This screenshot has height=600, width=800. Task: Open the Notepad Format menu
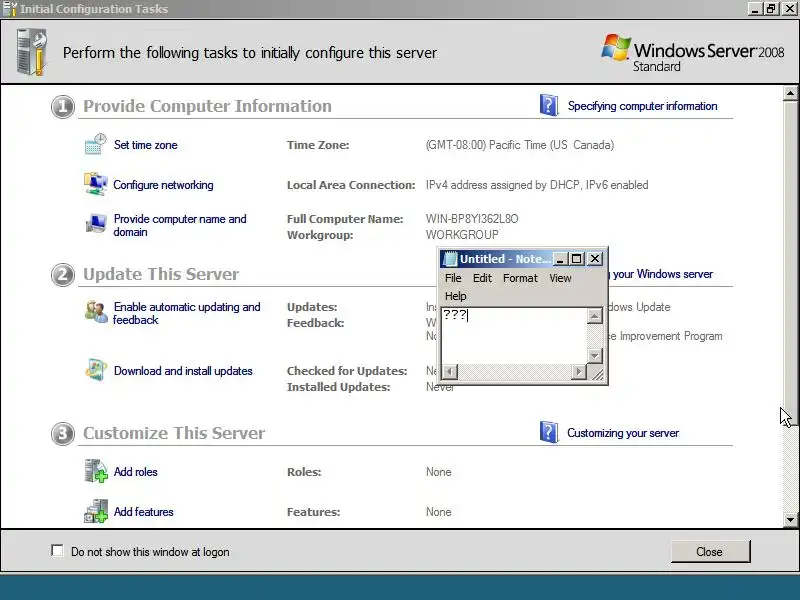tap(520, 278)
